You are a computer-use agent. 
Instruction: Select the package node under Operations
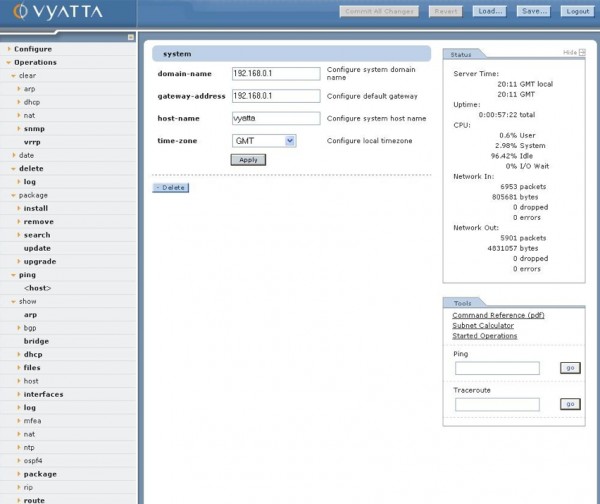(33, 195)
